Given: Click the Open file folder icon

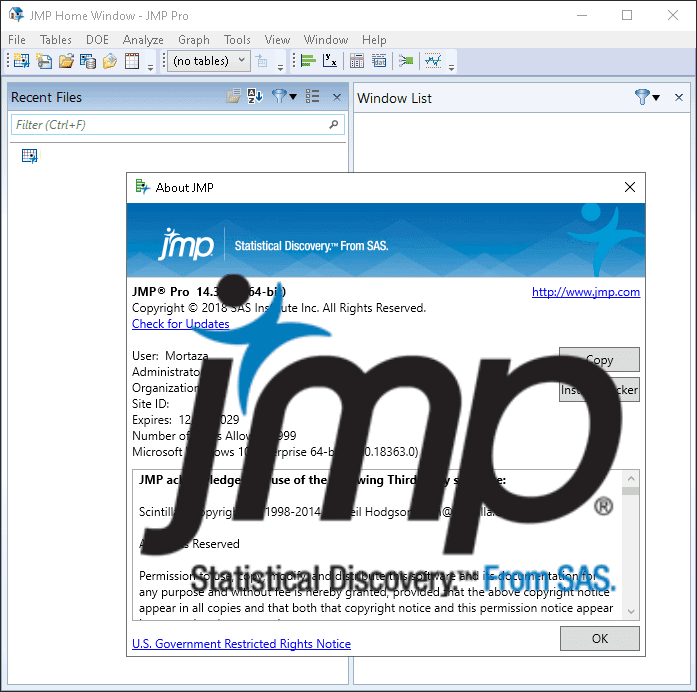Looking at the screenshot, I should pyautogui.click(x=66, y=61).
